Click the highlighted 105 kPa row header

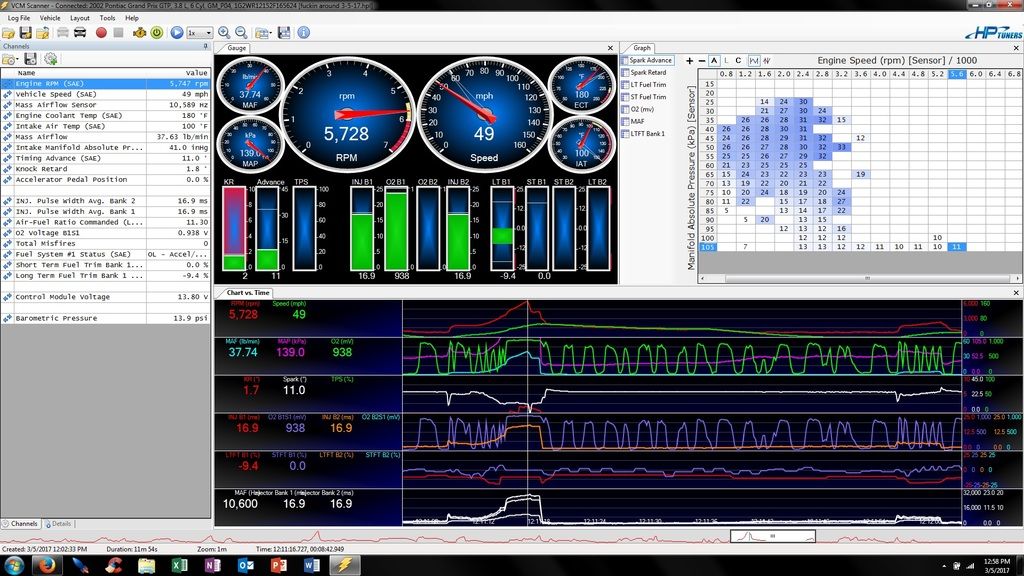click(707, 247)
